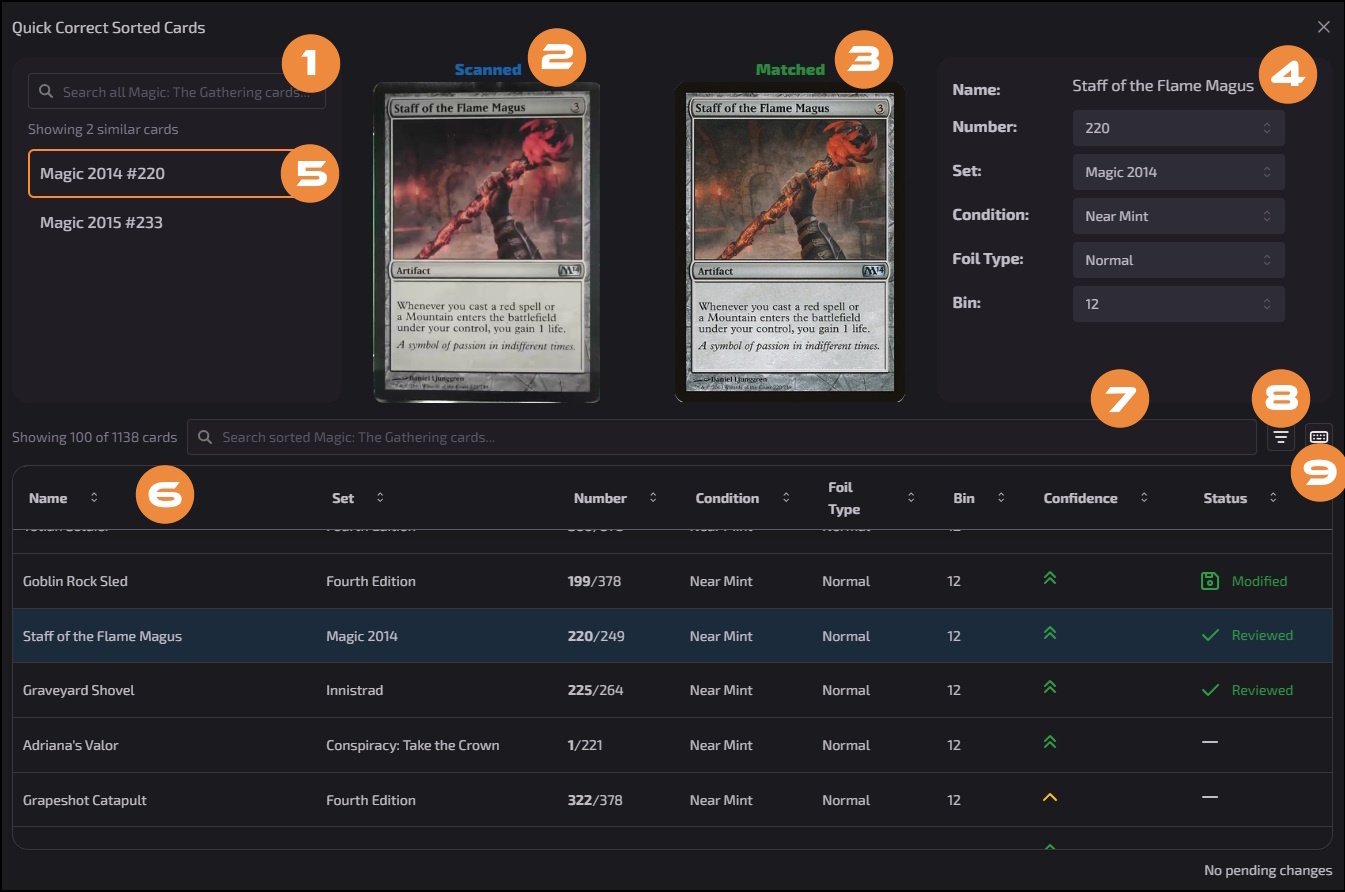The image size is (1345, 892).
Task: Click Grapeshot Catapult yellow confidence icon
Action: coord(1049,798)
